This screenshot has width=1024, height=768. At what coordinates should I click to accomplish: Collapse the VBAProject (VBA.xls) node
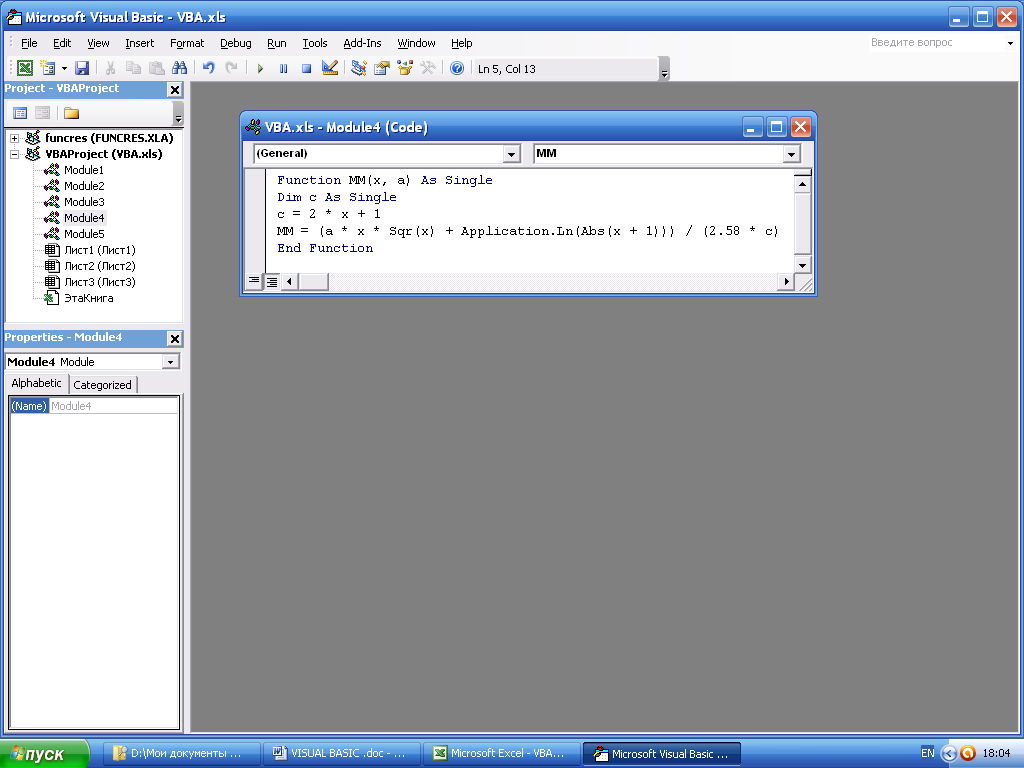pyautogui.click(x=14, y=155)
